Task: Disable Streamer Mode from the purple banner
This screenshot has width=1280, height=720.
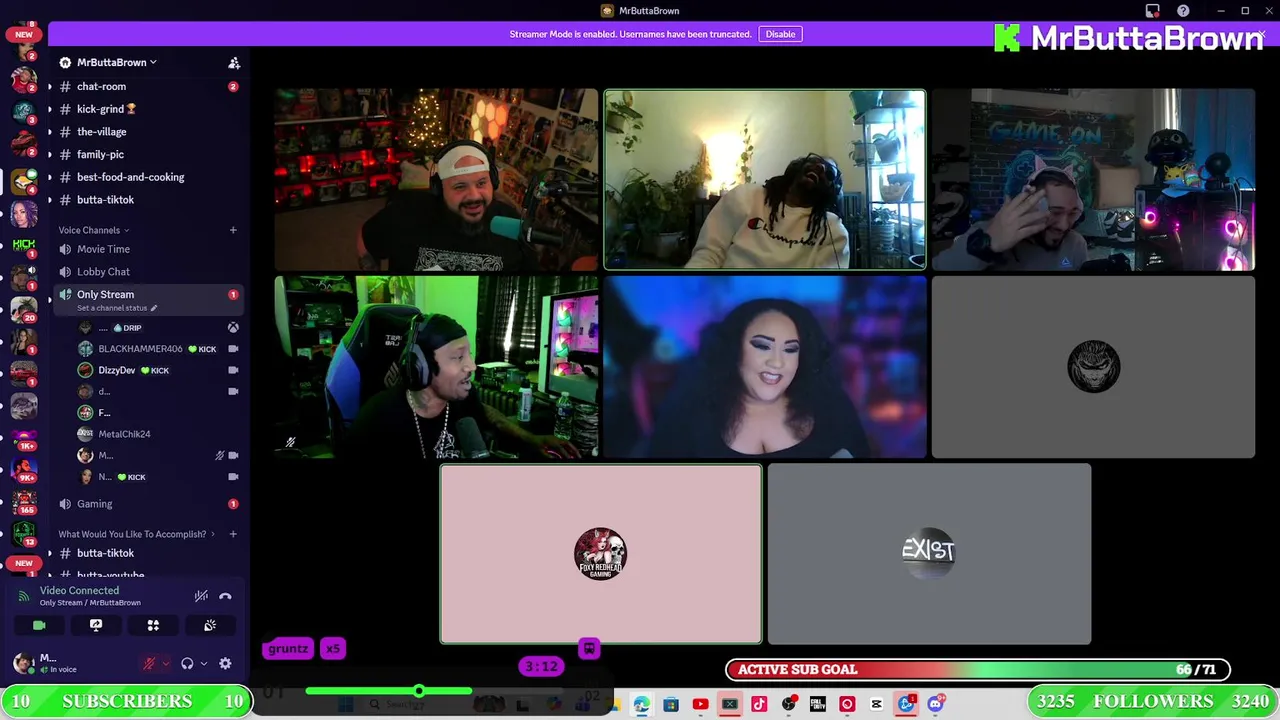Action: click(780, 34)
